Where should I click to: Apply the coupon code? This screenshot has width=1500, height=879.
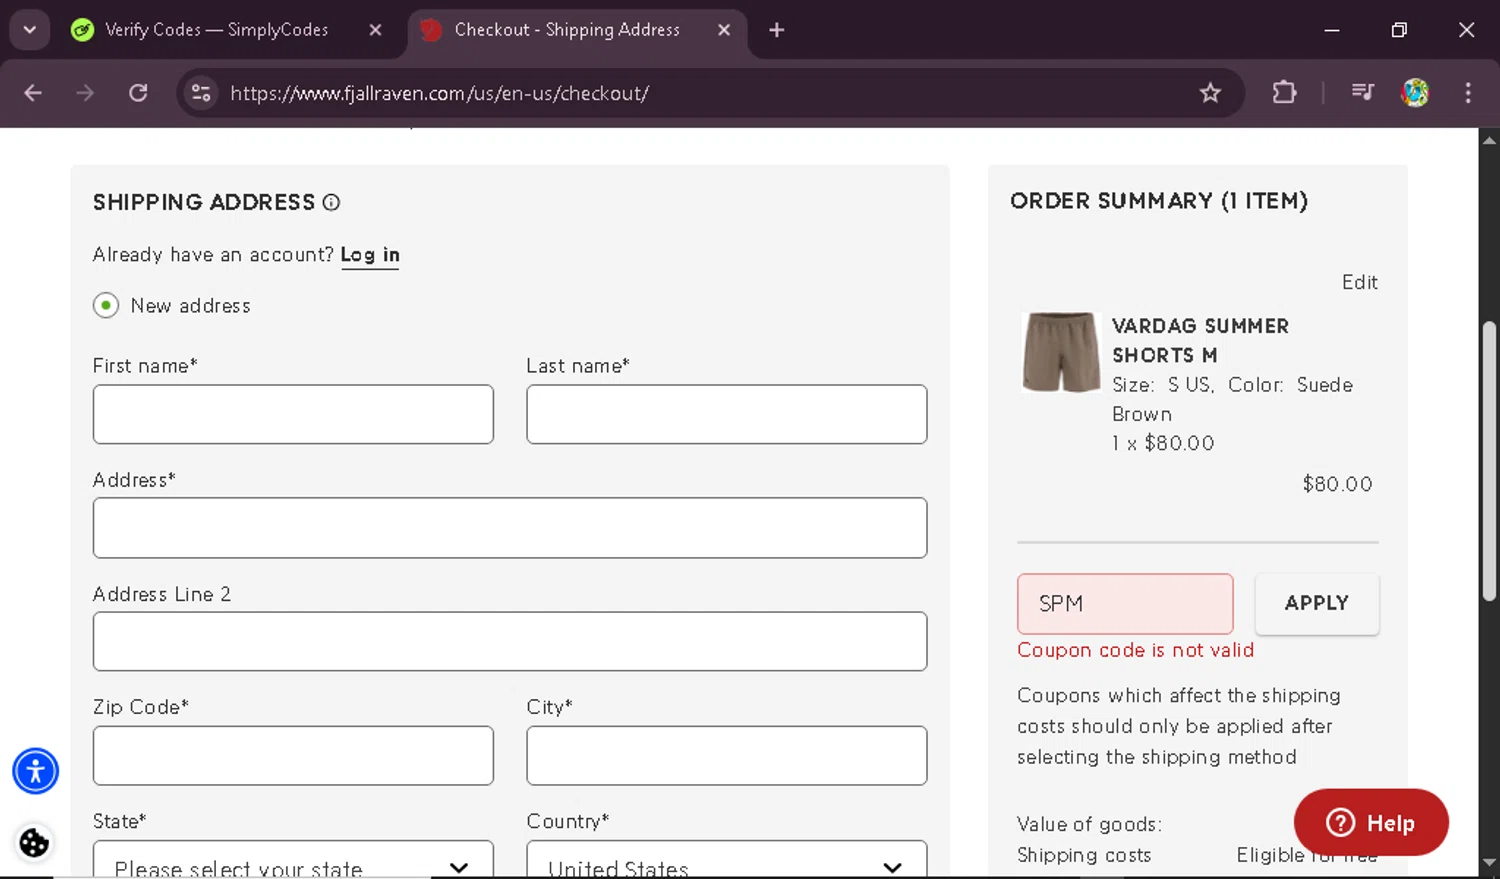[1317, 604]
